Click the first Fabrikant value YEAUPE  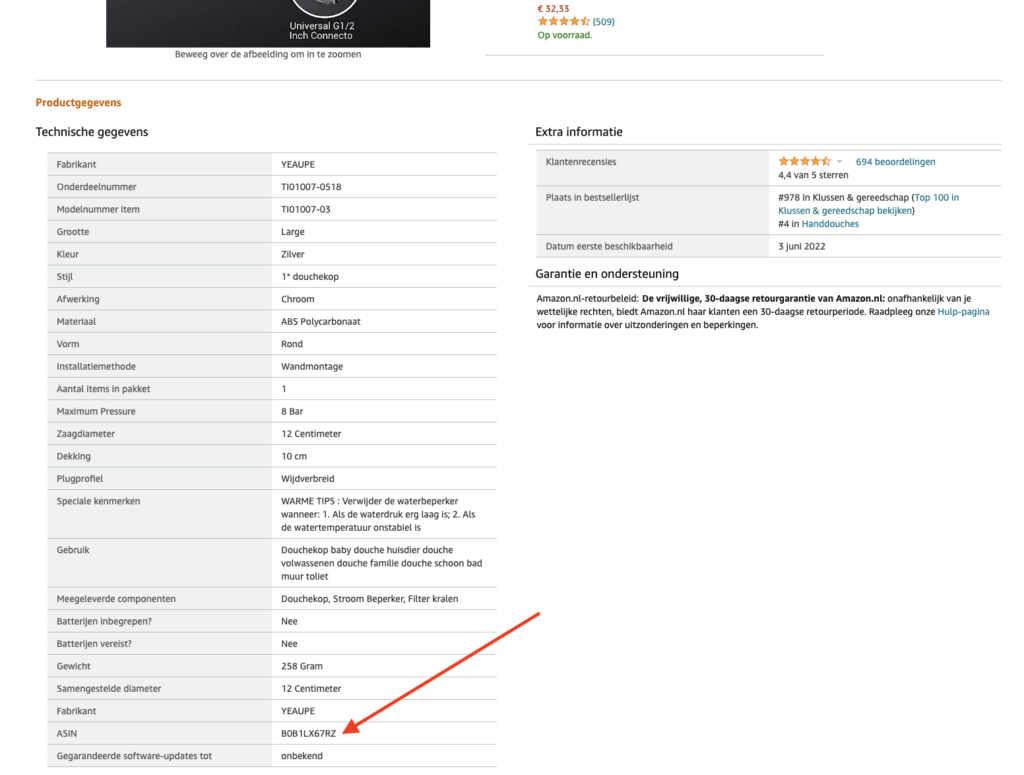(x=298, y=165)
